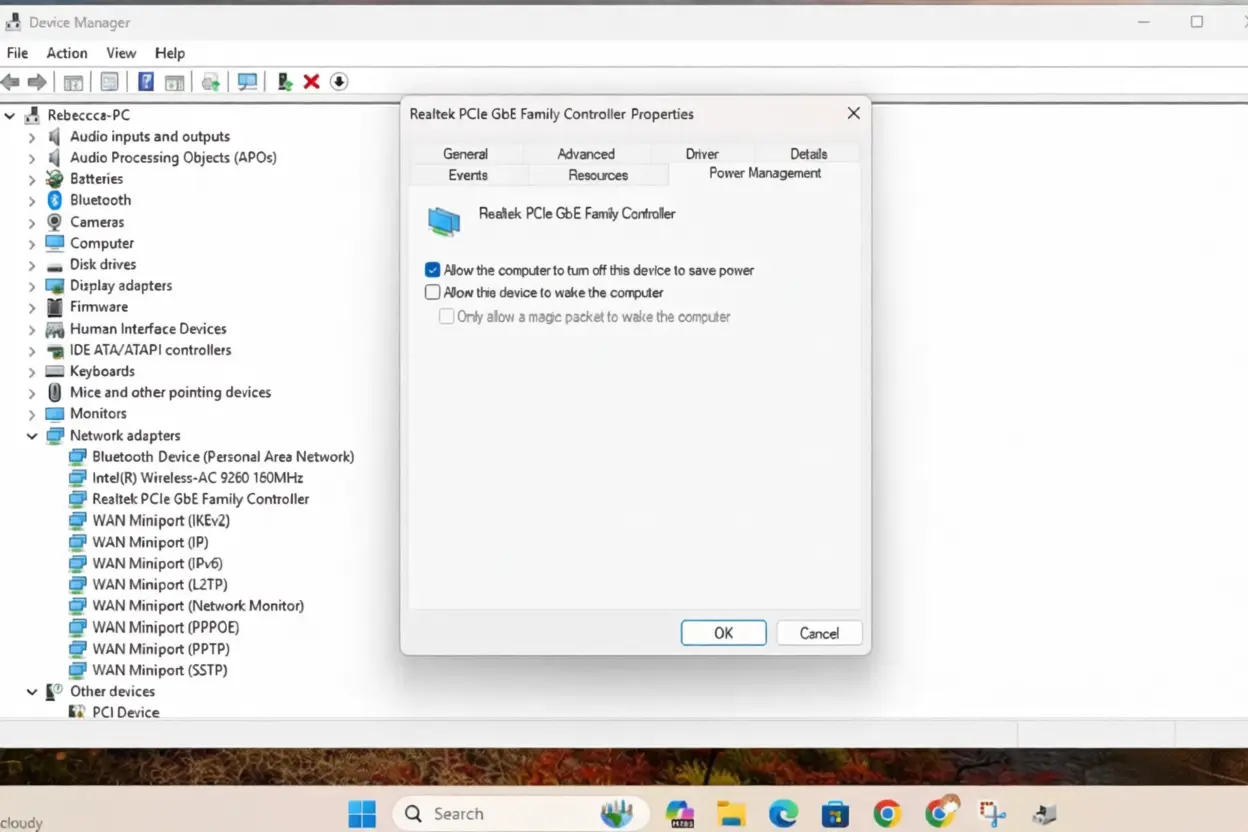Click the Bluetooth icon in the device tree

click(x=55, y=200)
